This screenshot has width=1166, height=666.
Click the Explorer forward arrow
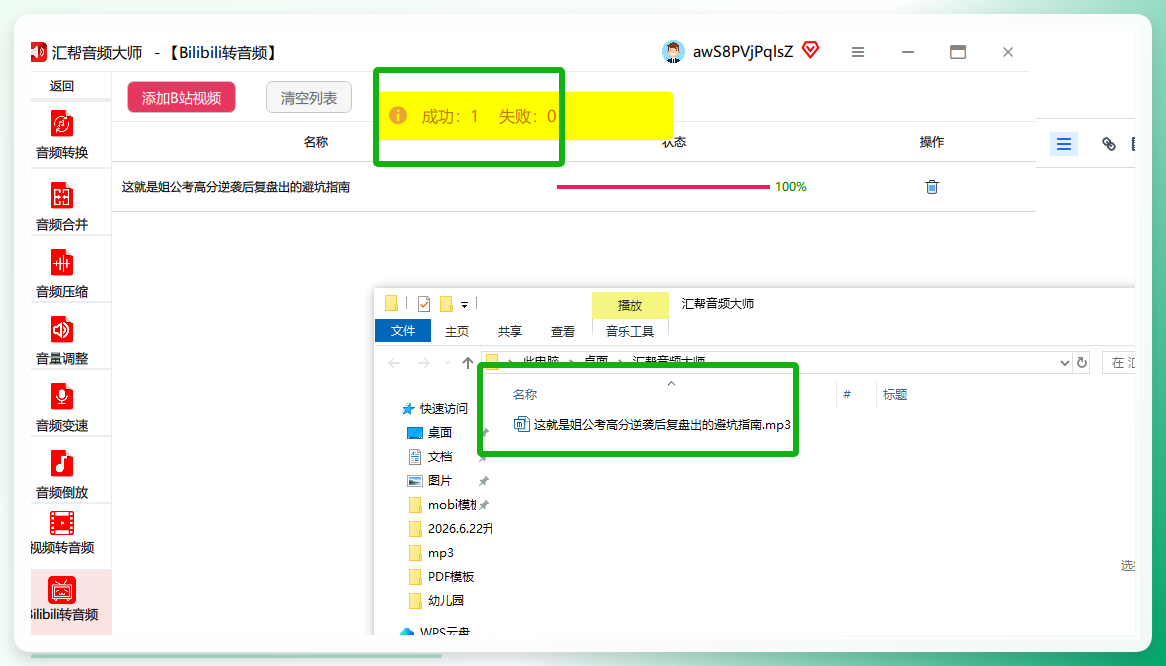click(423, 363)
